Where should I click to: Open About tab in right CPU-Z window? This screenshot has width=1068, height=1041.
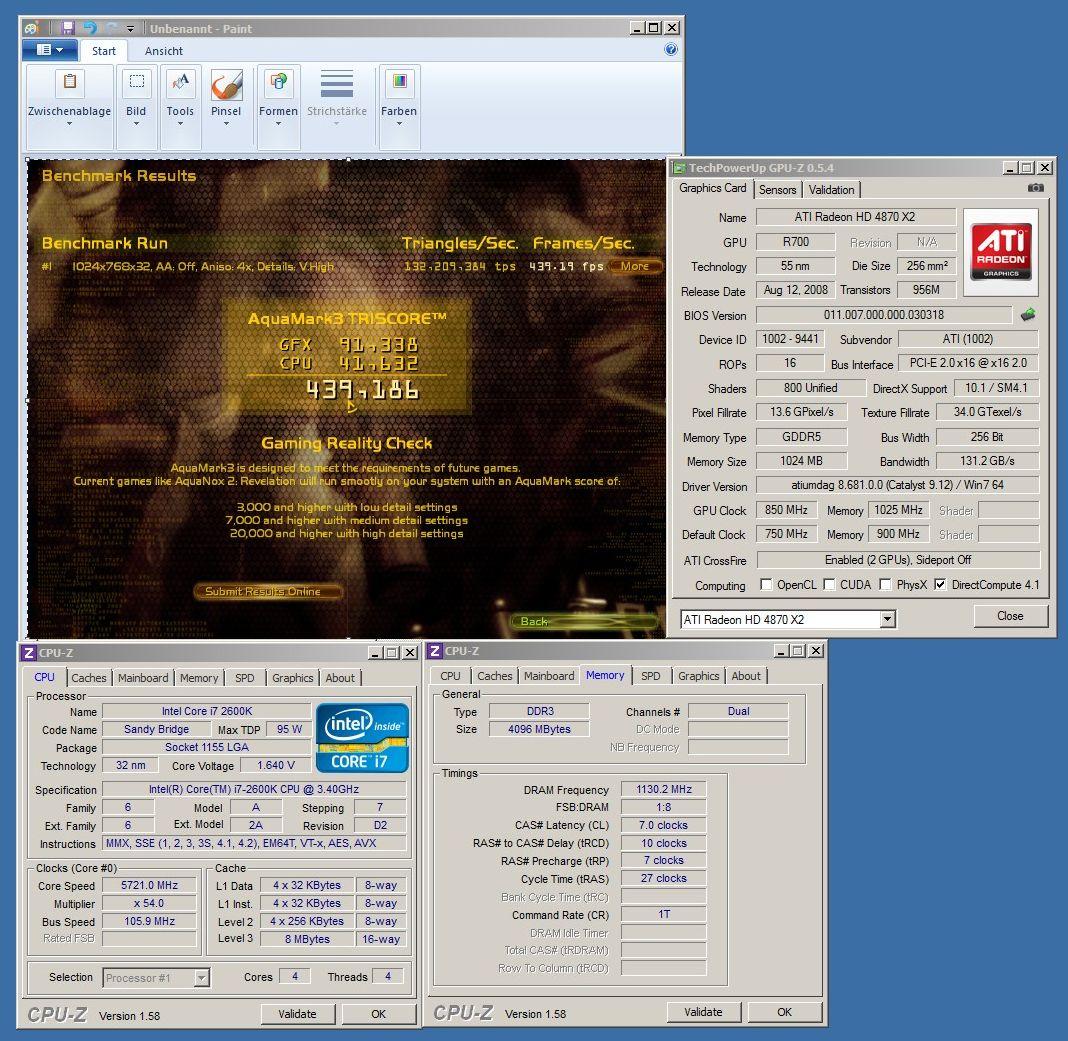pos(746,676)
